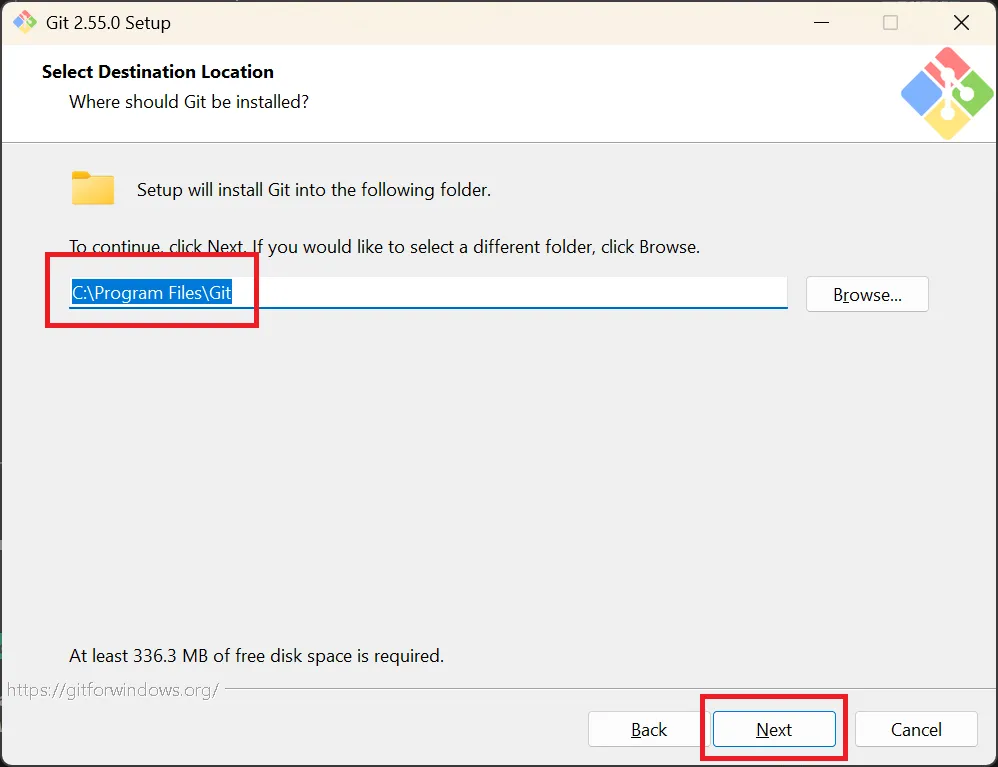Minimize the Git Setup window
The height and width of the screenshot is (767, 998).
pyautogui.click(x=821, y=22)
